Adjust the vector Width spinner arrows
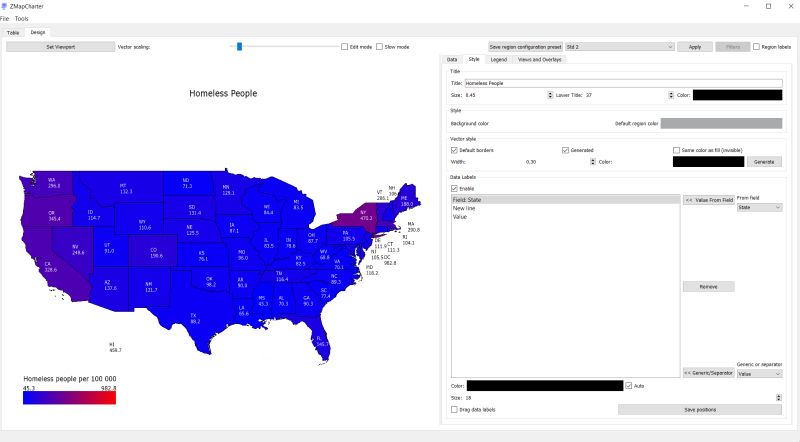 592,162
